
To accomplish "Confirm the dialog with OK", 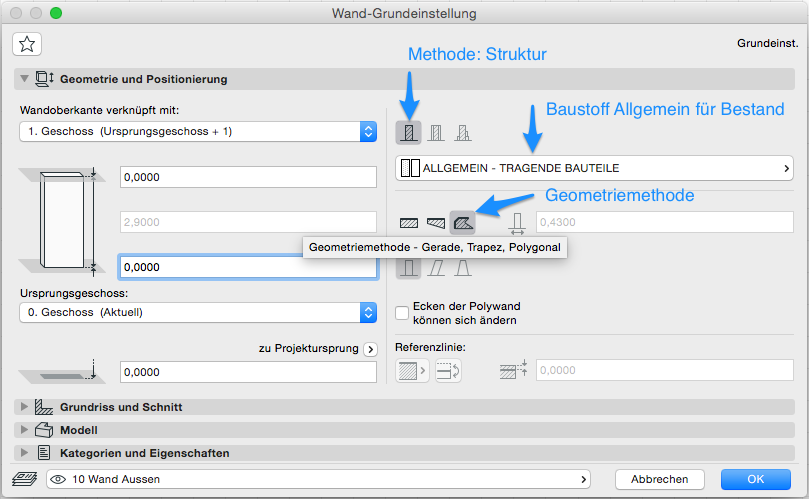I will click(x=755, y=479).
